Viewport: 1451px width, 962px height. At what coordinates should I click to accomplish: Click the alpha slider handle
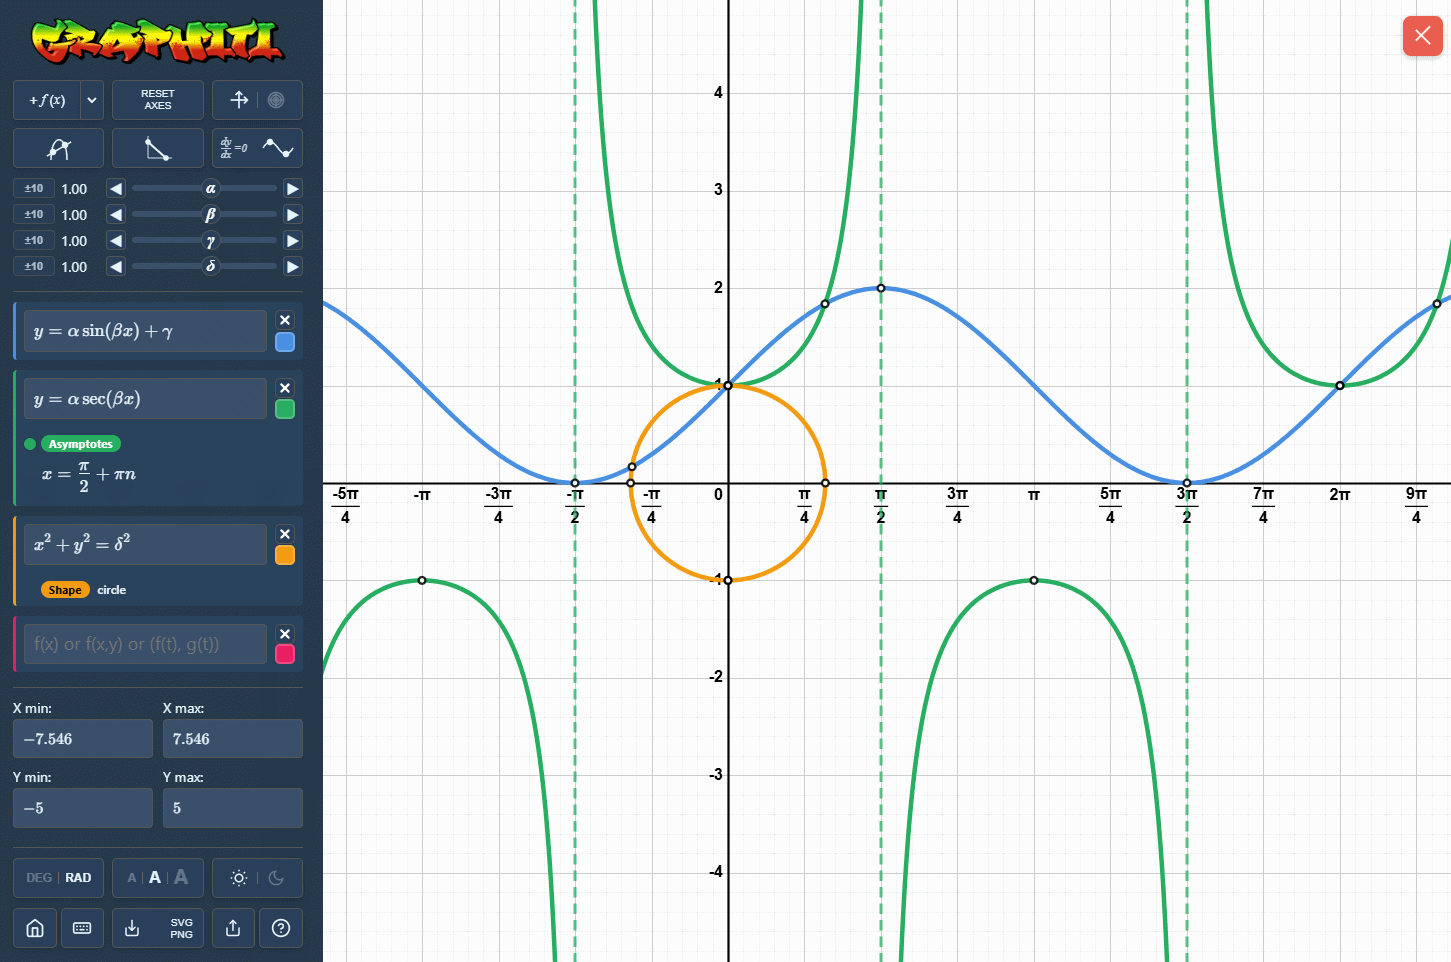(x=211, y=188)
